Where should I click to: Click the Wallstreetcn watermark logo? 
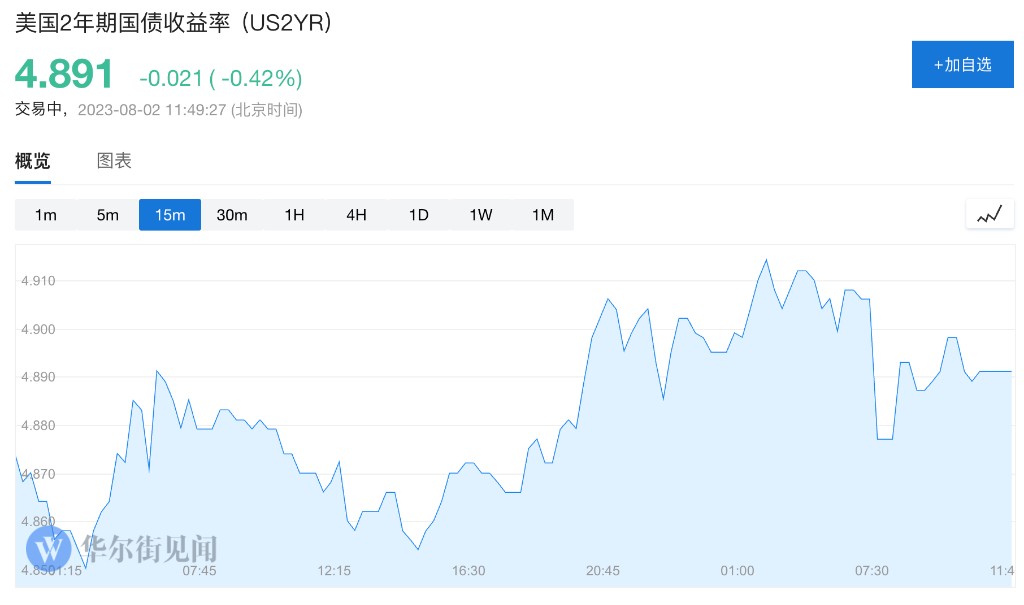pos(122,548)
